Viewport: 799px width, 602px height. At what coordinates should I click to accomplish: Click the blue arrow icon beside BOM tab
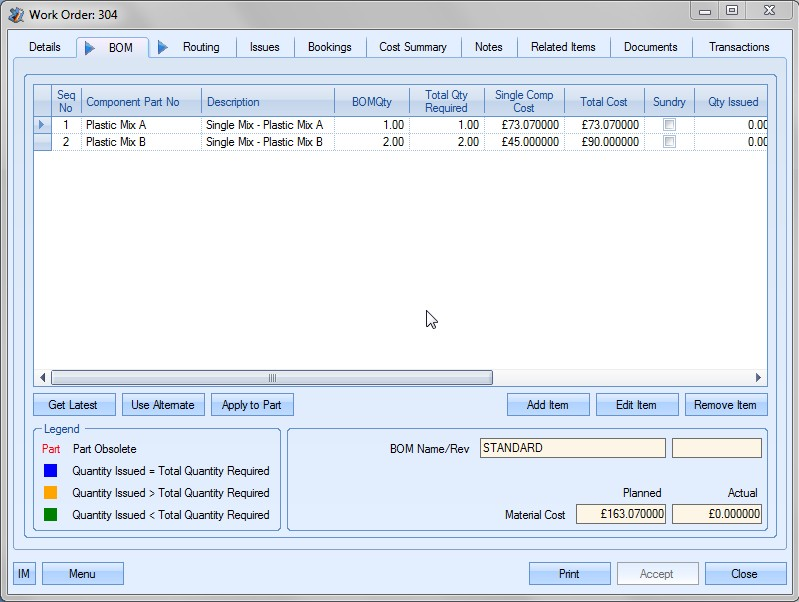(x=89, y=47)
